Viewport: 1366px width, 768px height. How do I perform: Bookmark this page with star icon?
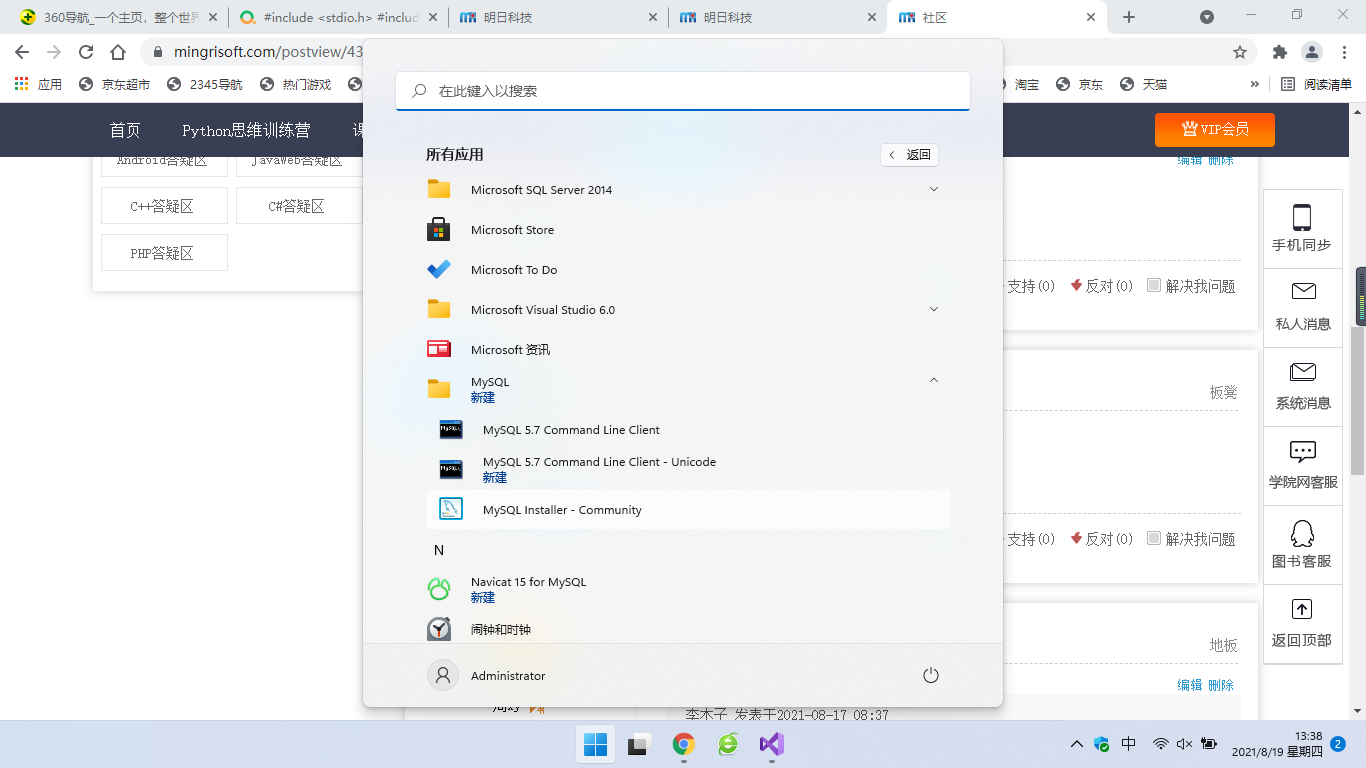tap(1240, 52)
